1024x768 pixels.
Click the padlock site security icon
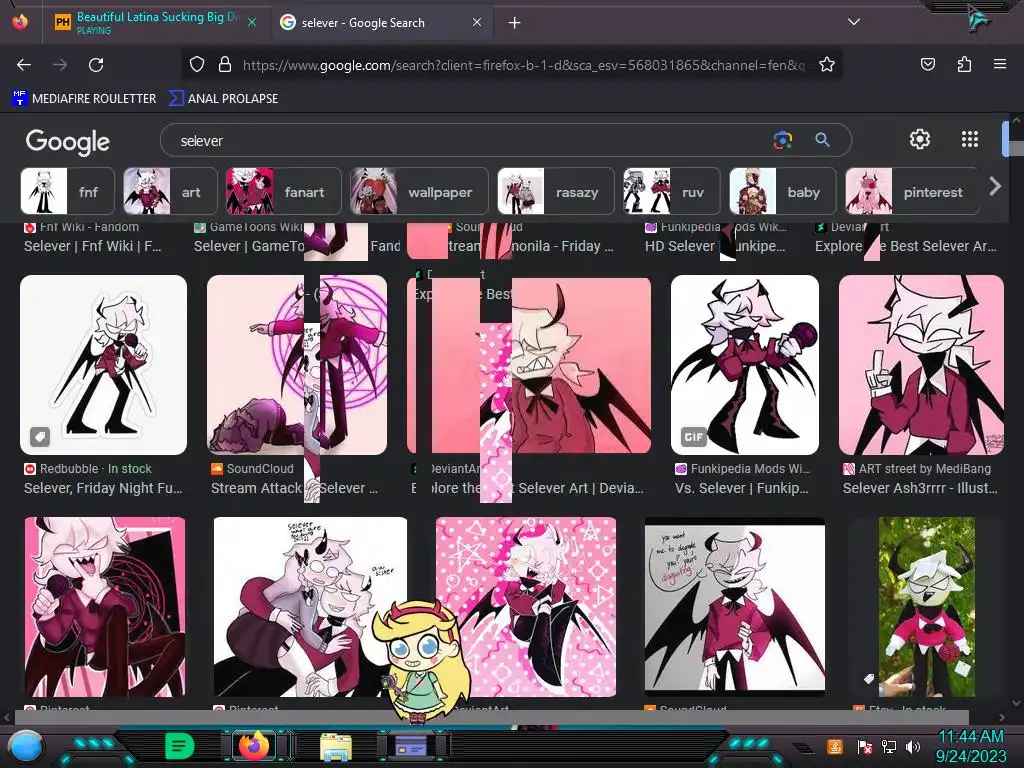(225, 65)
